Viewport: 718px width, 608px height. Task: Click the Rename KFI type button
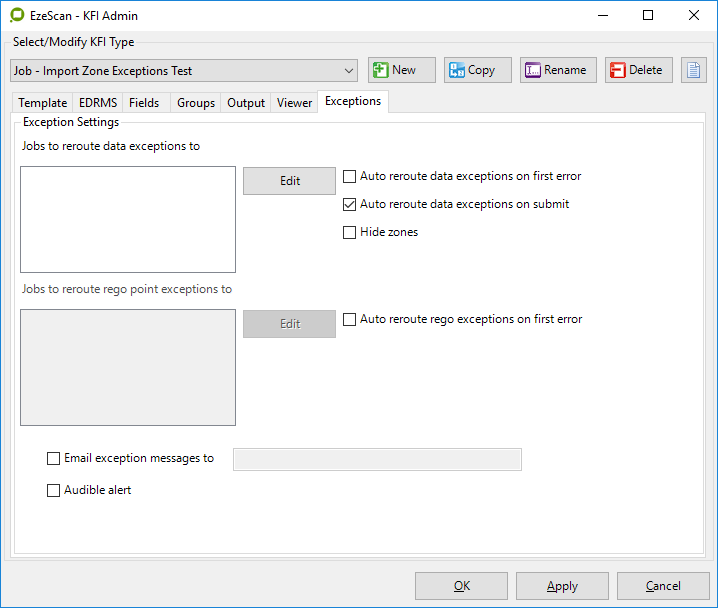[558, 70]
